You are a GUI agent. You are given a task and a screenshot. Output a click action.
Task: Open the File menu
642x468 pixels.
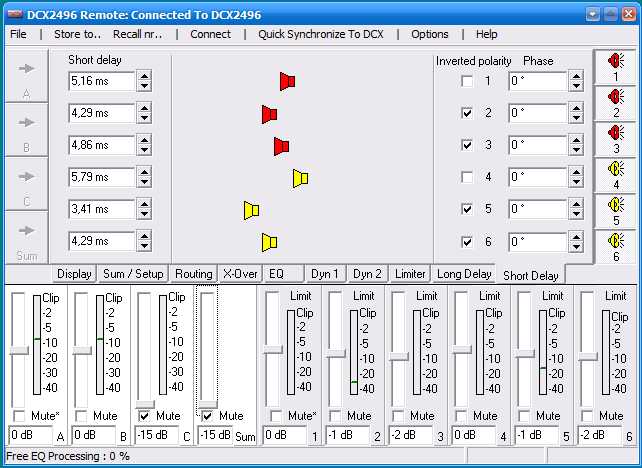pos(18,34)
